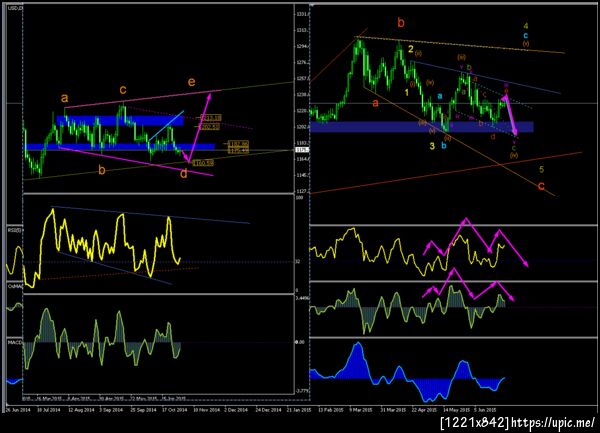Click the '9 Mar 2015' date label
600x433 pixels.
361,410
